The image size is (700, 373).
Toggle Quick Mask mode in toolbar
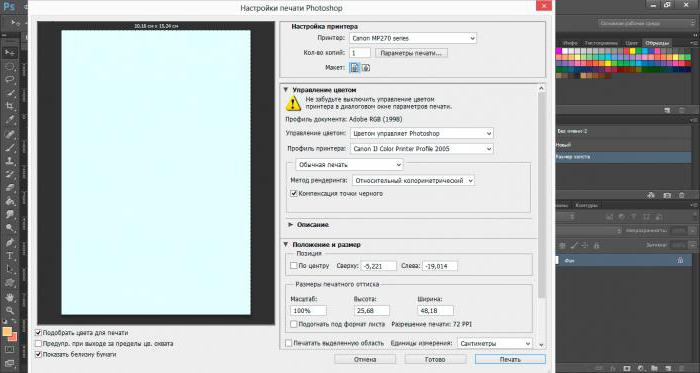[10, 349]
